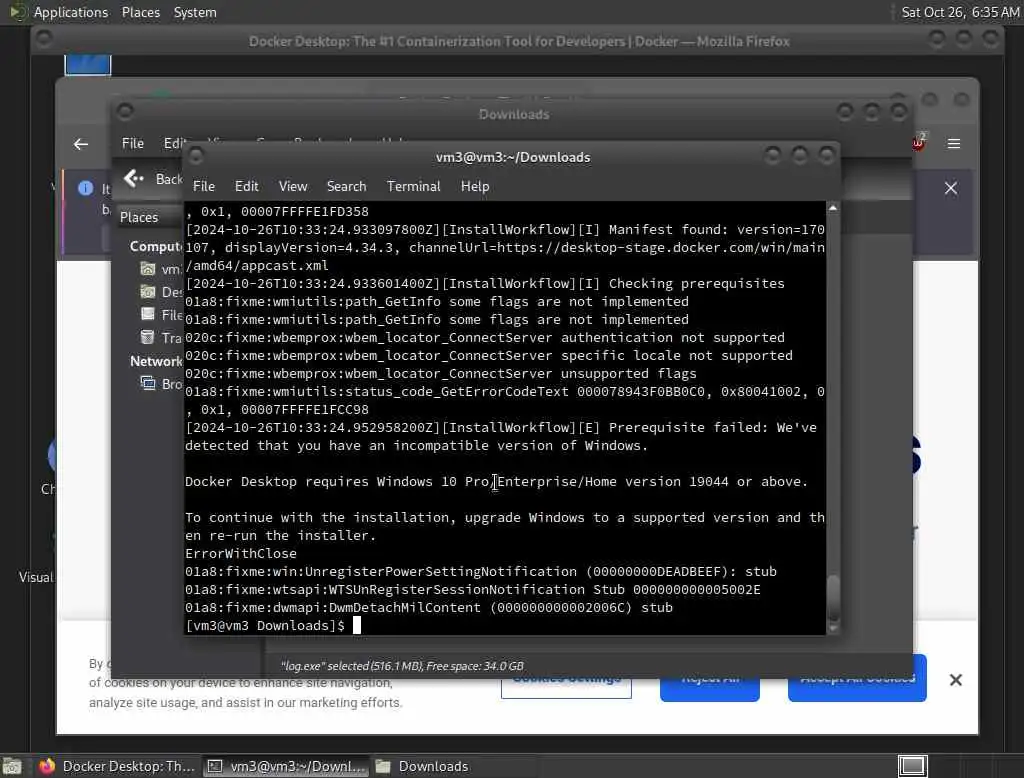The width and height of the screenshot is (1024, 778).
Task: Select the Network section header in sidebar
Action: tap(156, 361)
